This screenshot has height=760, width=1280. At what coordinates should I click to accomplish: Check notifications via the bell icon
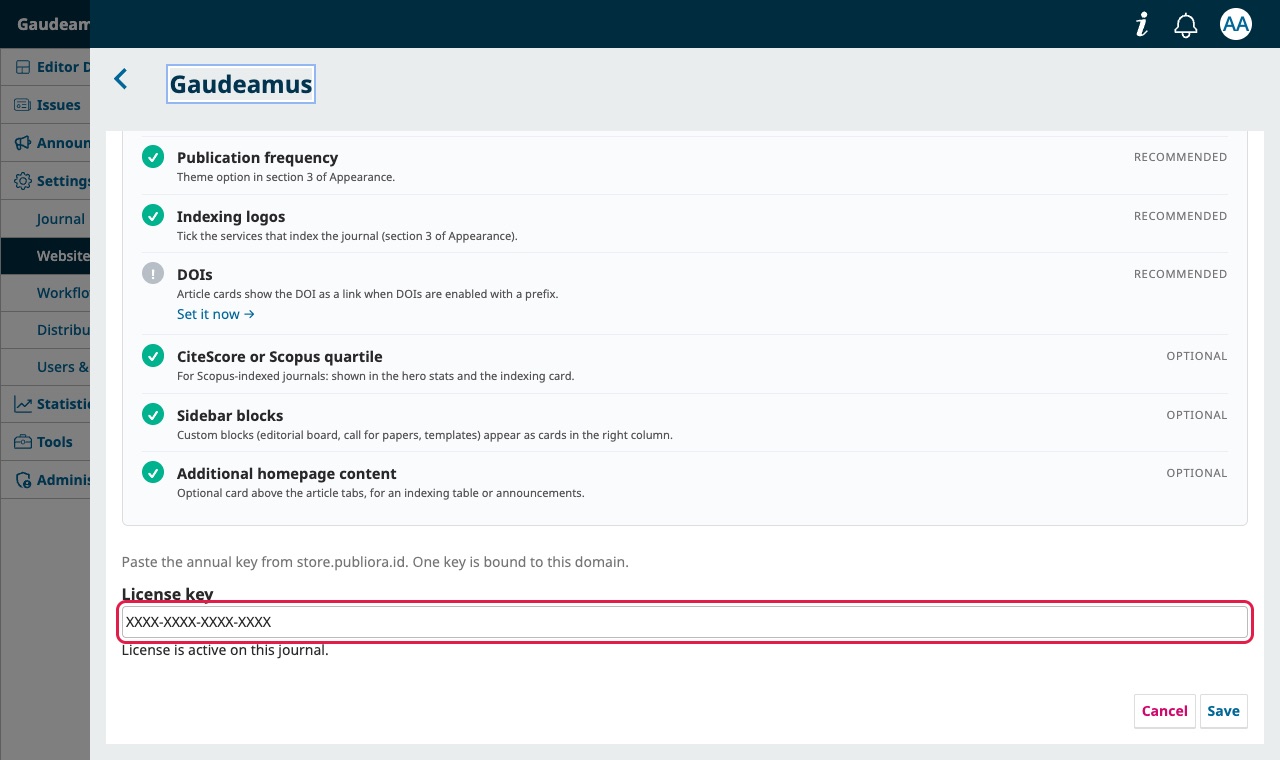pyautogui.click(x=1186, y=25)
